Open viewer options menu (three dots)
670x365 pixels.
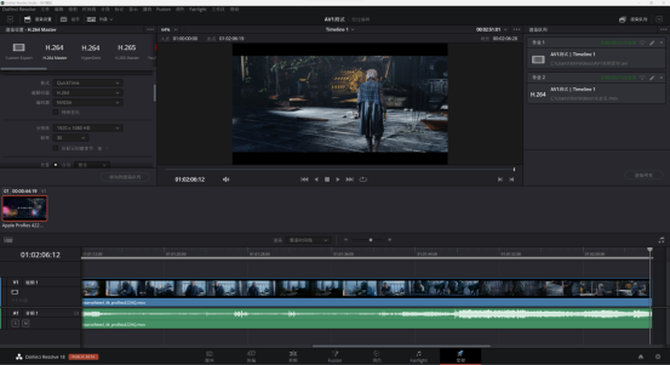(517, 29)
